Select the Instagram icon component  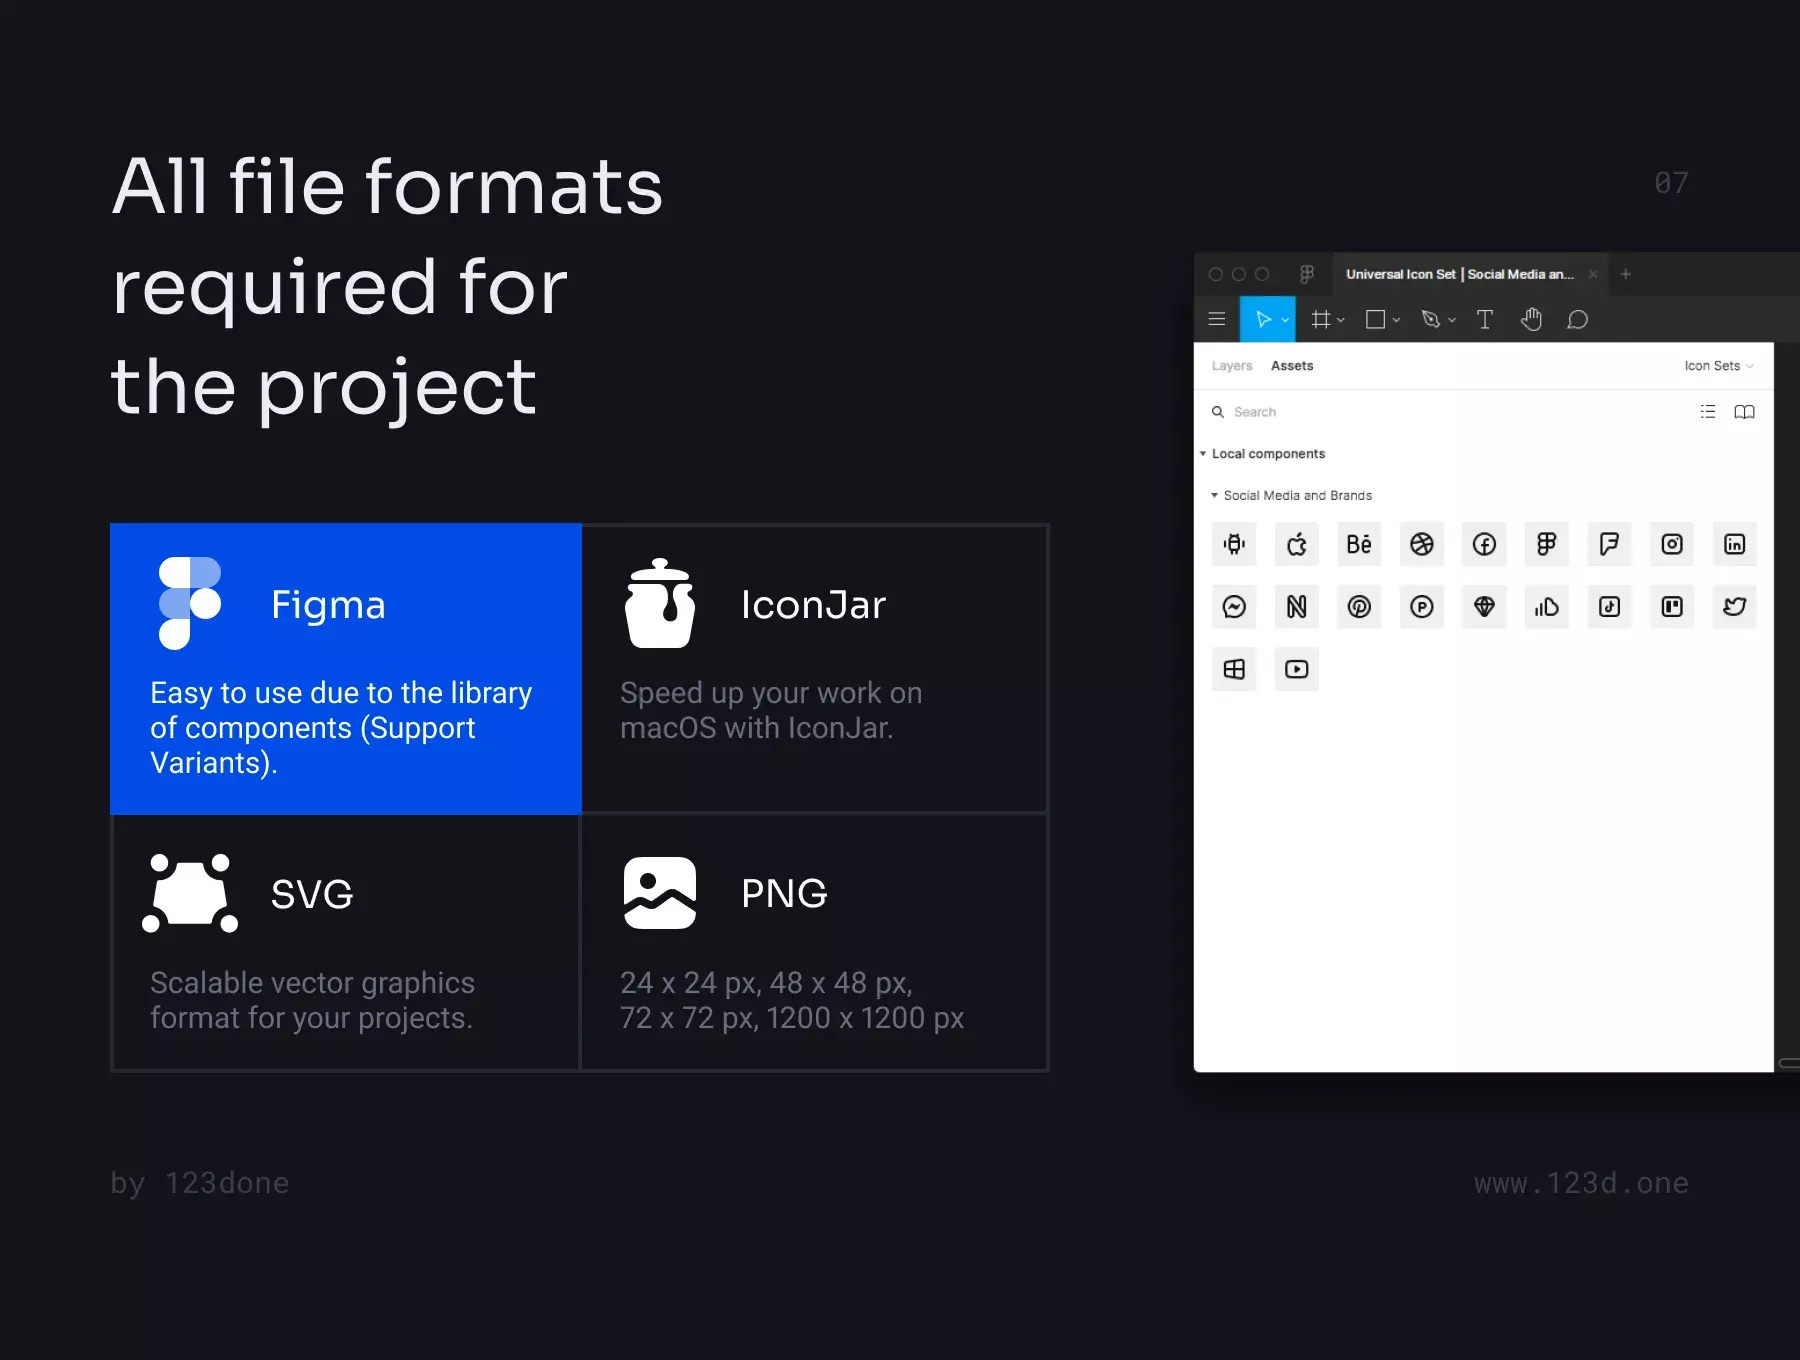coord(1672,544)
